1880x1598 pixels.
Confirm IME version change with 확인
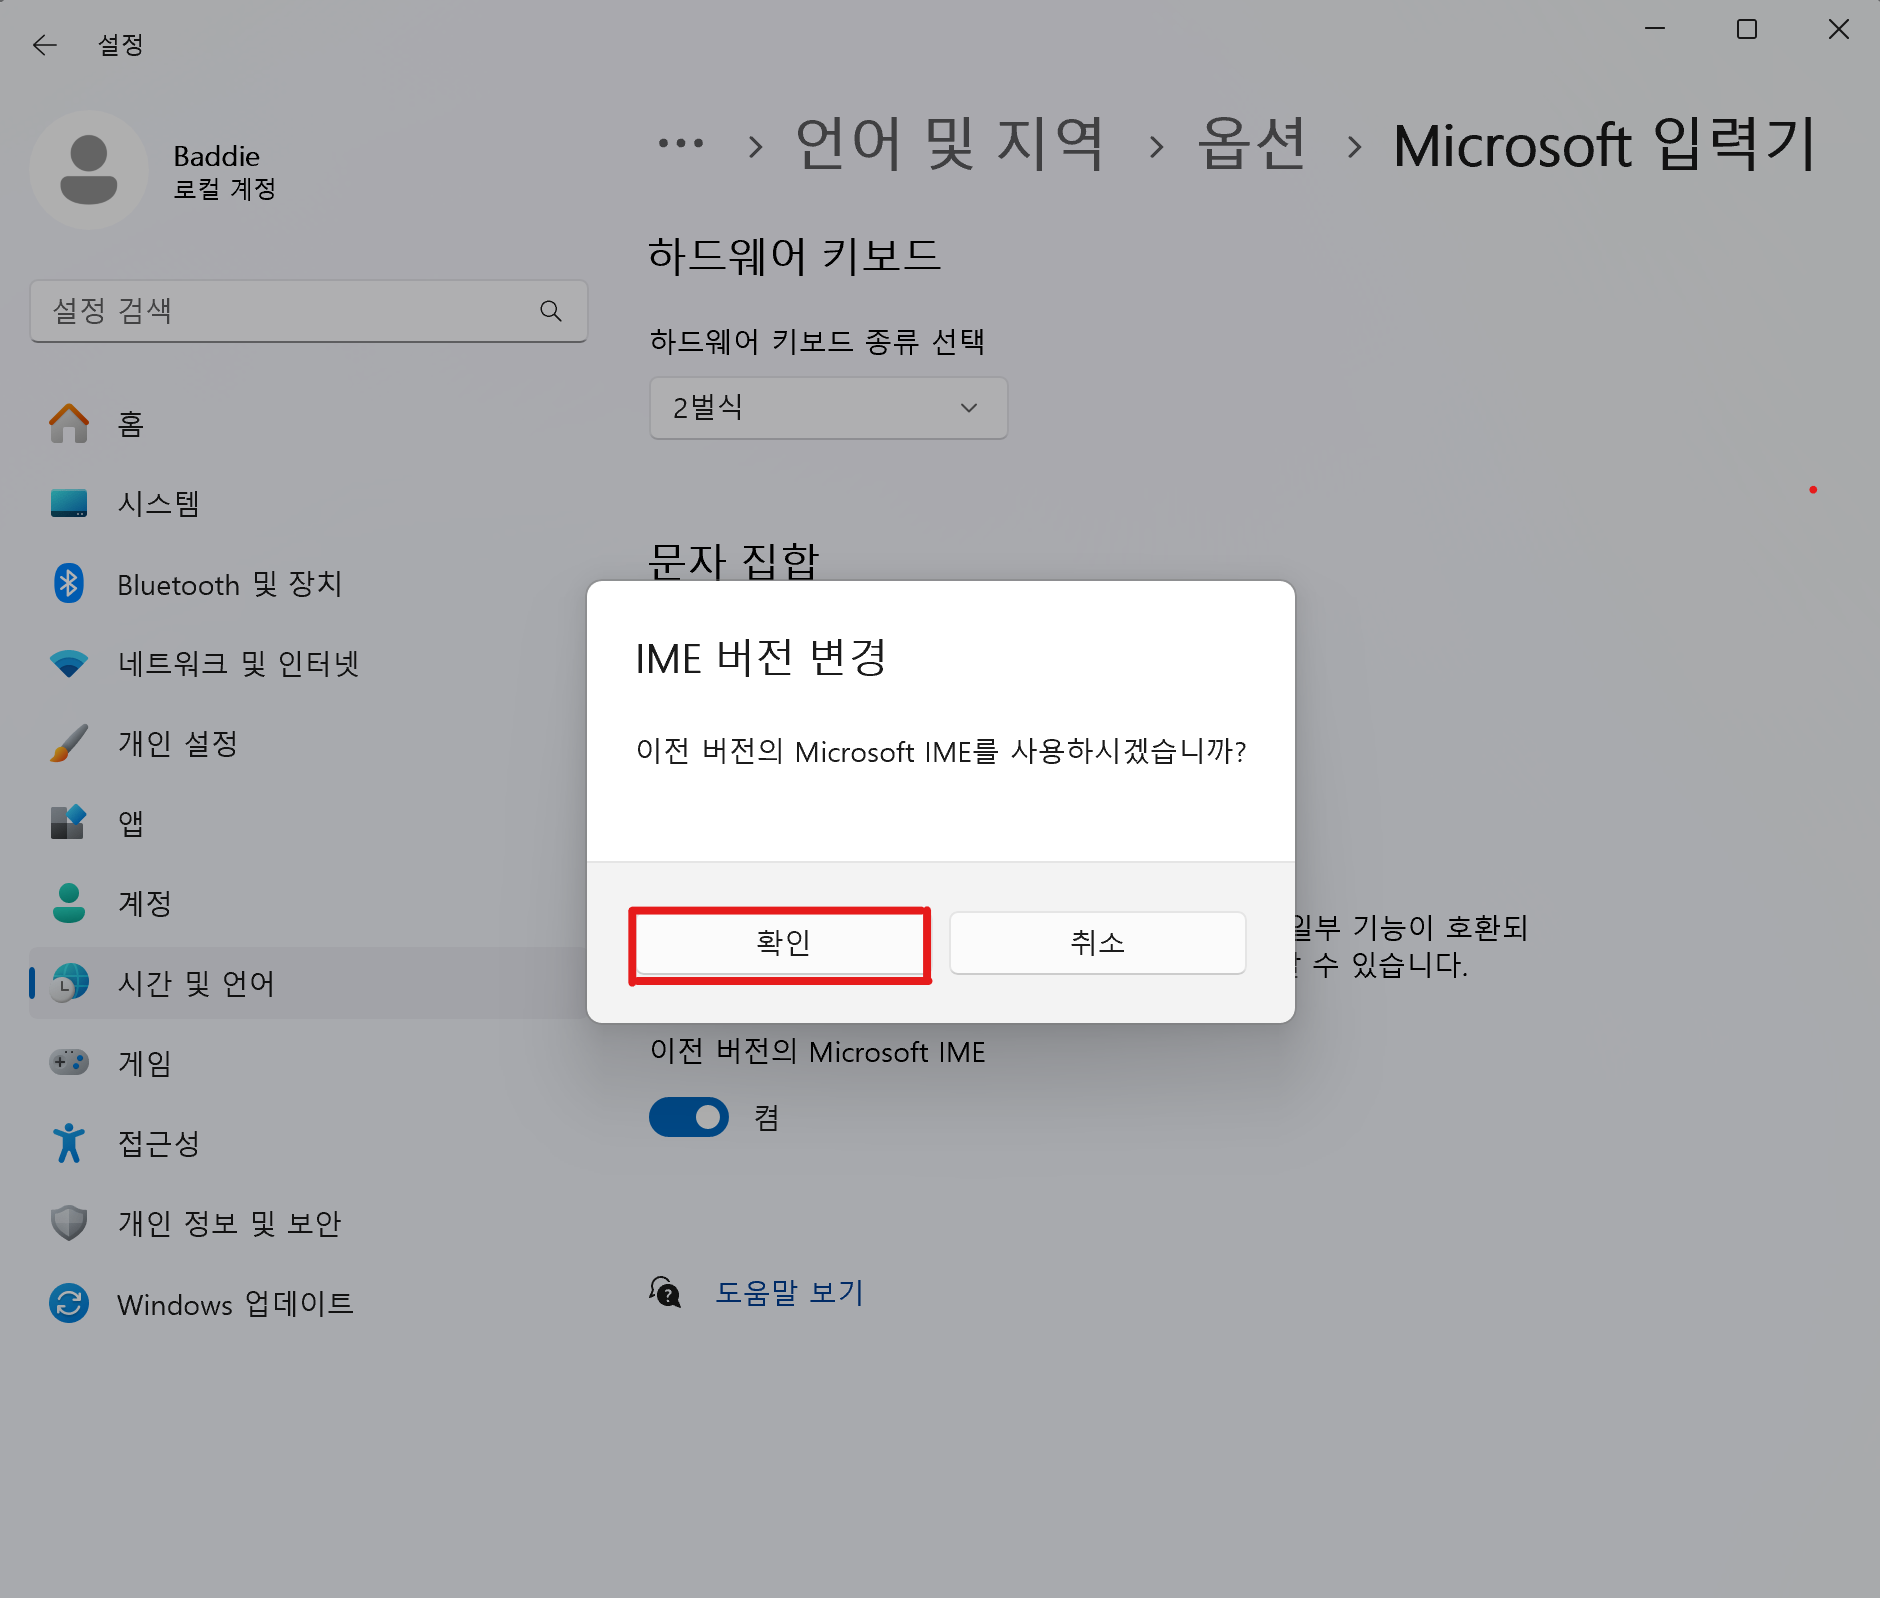[x=781, y=943]
